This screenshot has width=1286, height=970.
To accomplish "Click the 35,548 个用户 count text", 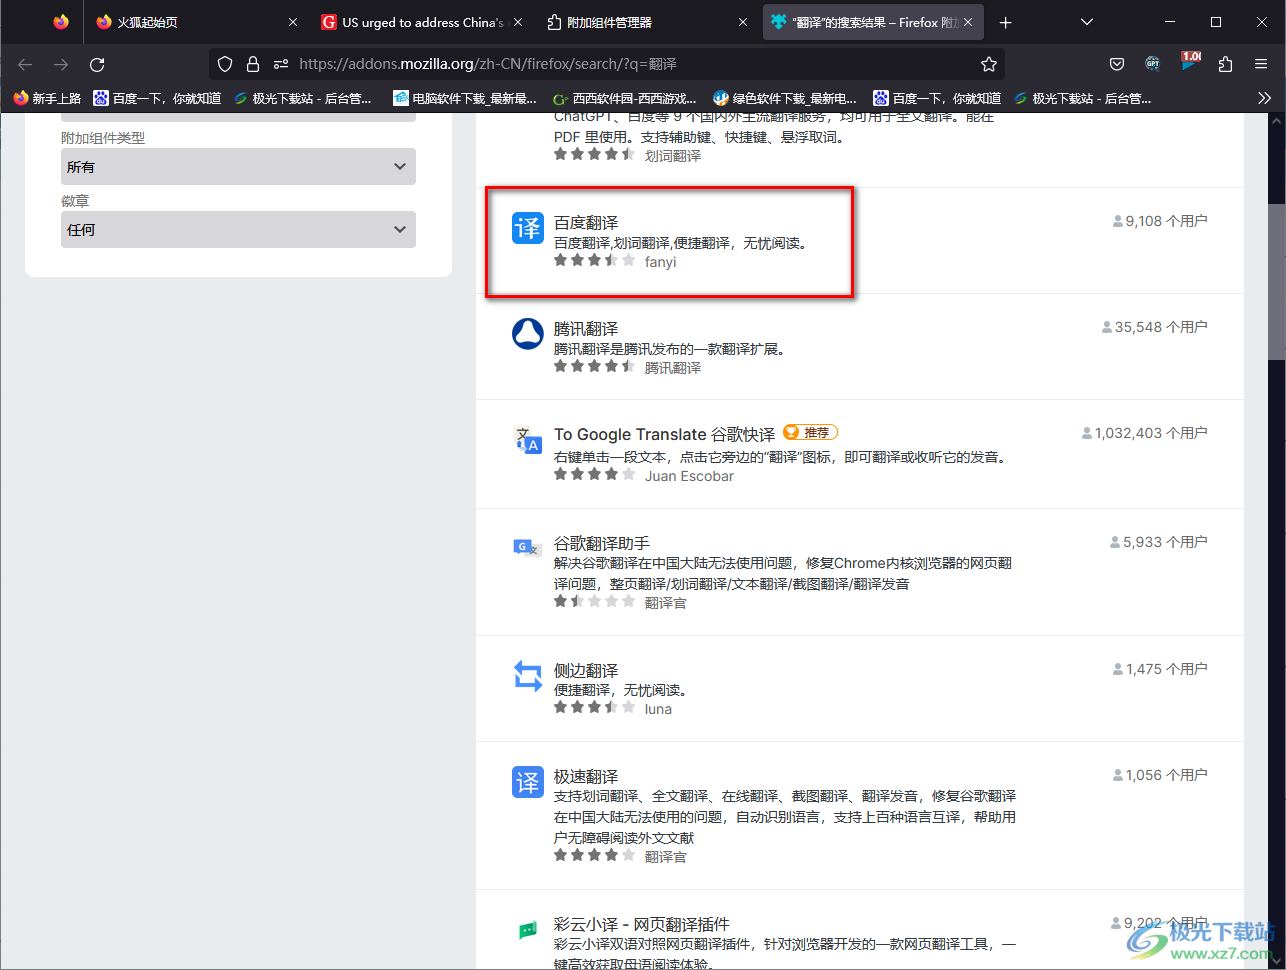I will [x=1161, y=327].
